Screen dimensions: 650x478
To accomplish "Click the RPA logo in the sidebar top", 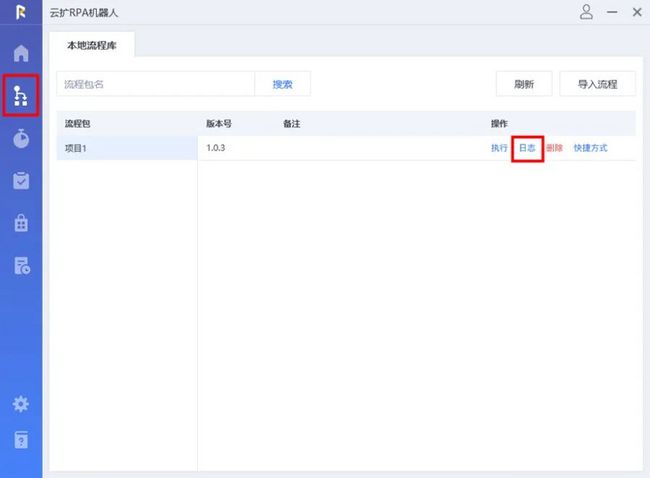I will [21, 12].
